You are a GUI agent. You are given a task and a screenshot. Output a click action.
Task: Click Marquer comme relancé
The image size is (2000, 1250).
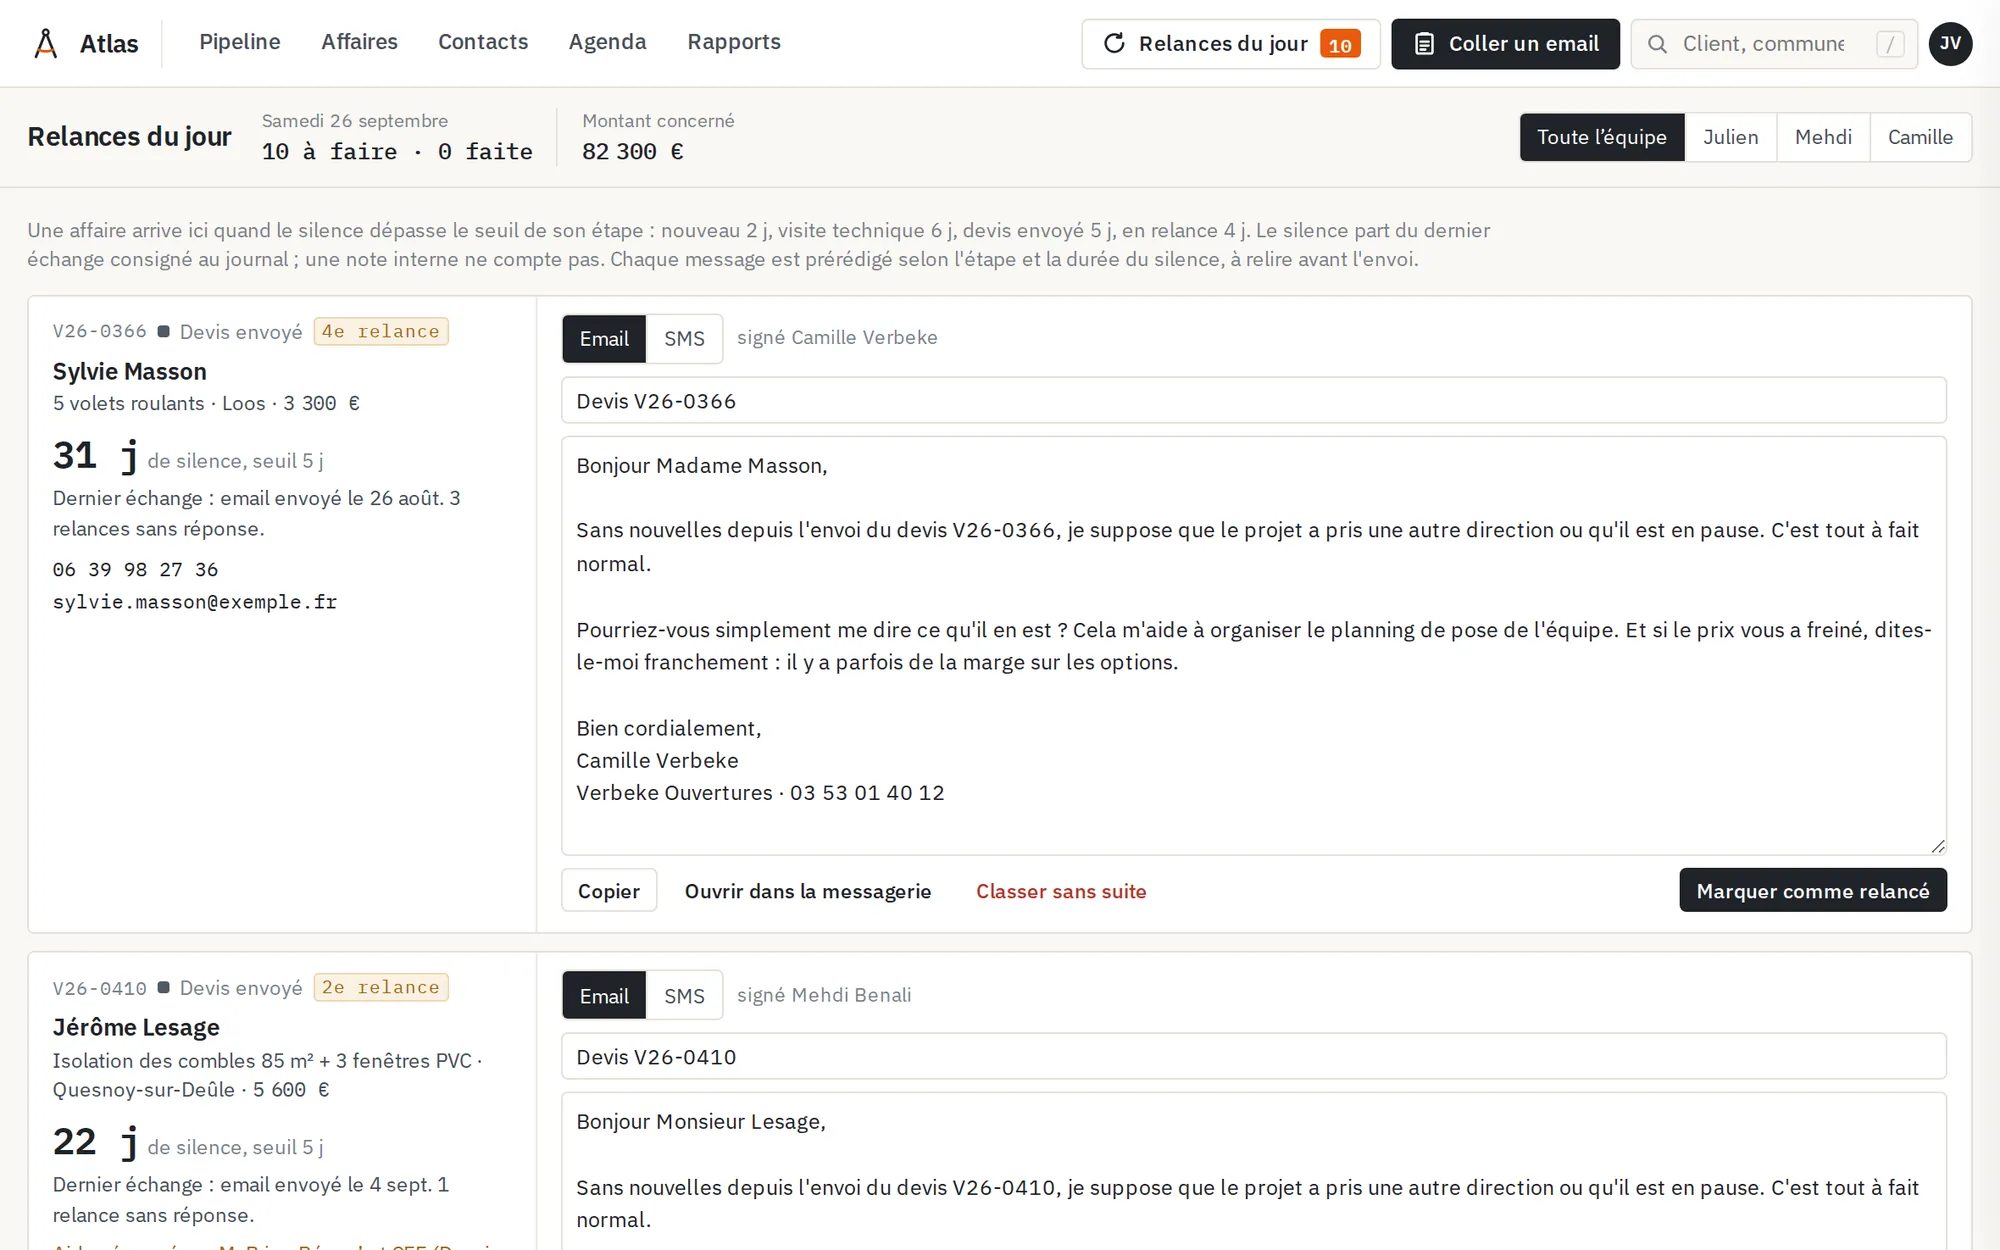1813,891
